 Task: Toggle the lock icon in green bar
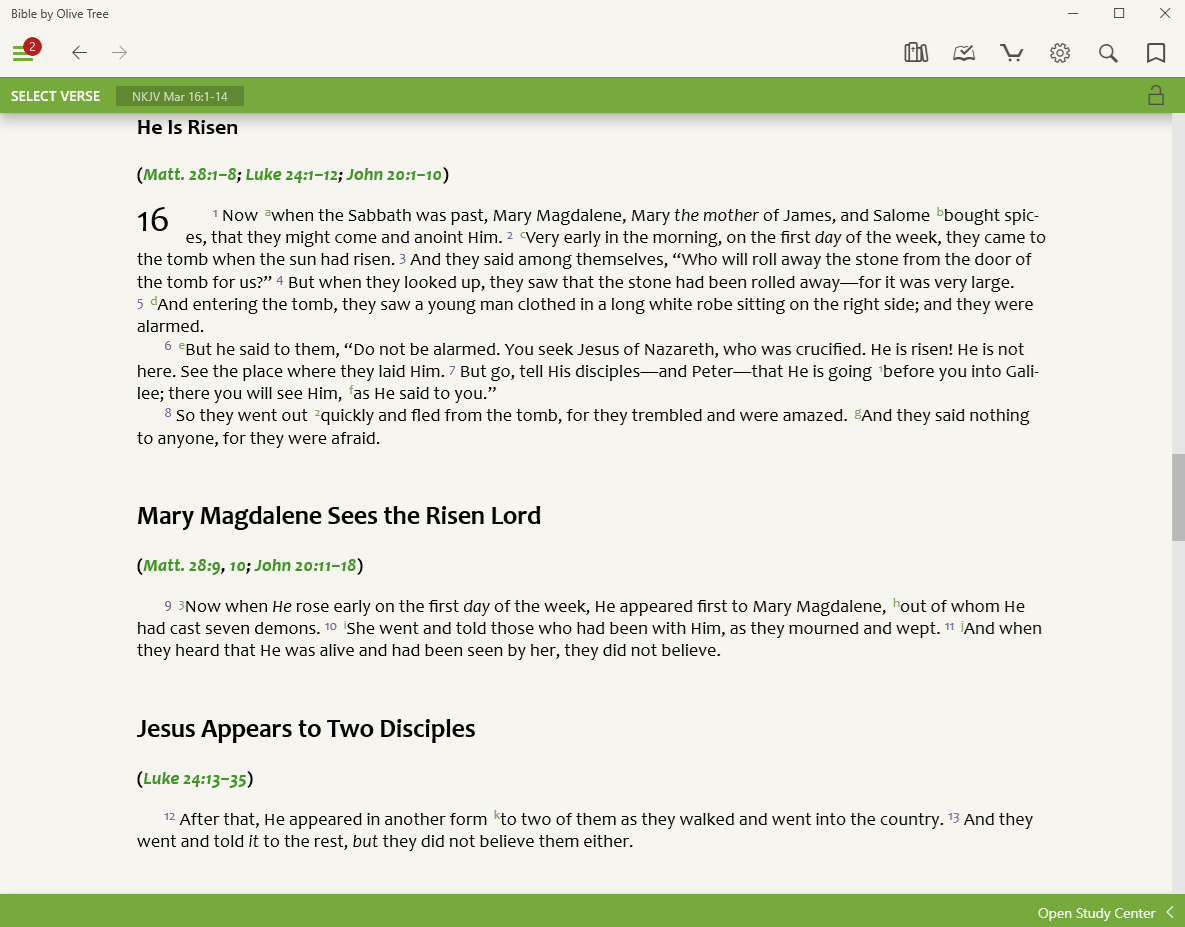pyautogui.click(x=1156, y=96)
